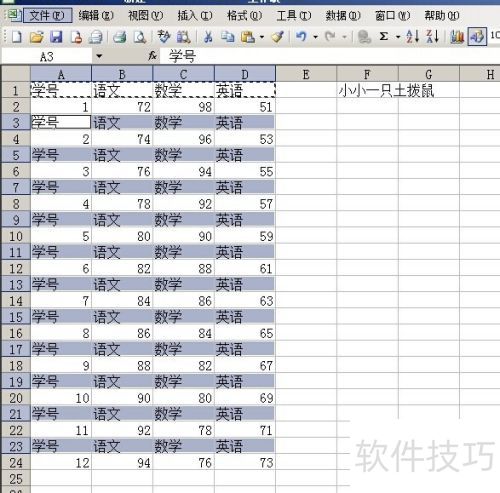500x493 pixels.
Task: Click the Select All corner button
Action: 16,74
